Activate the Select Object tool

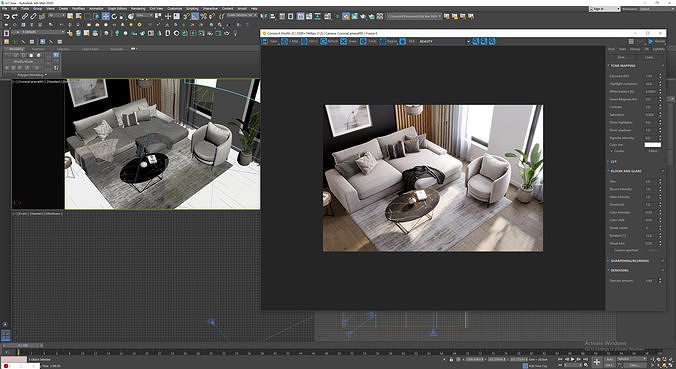70,16
